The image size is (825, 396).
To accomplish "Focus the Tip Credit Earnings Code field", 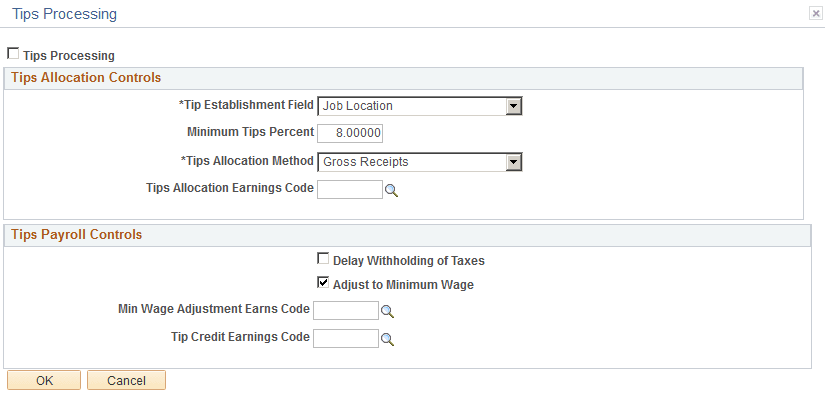I will 346,338.
